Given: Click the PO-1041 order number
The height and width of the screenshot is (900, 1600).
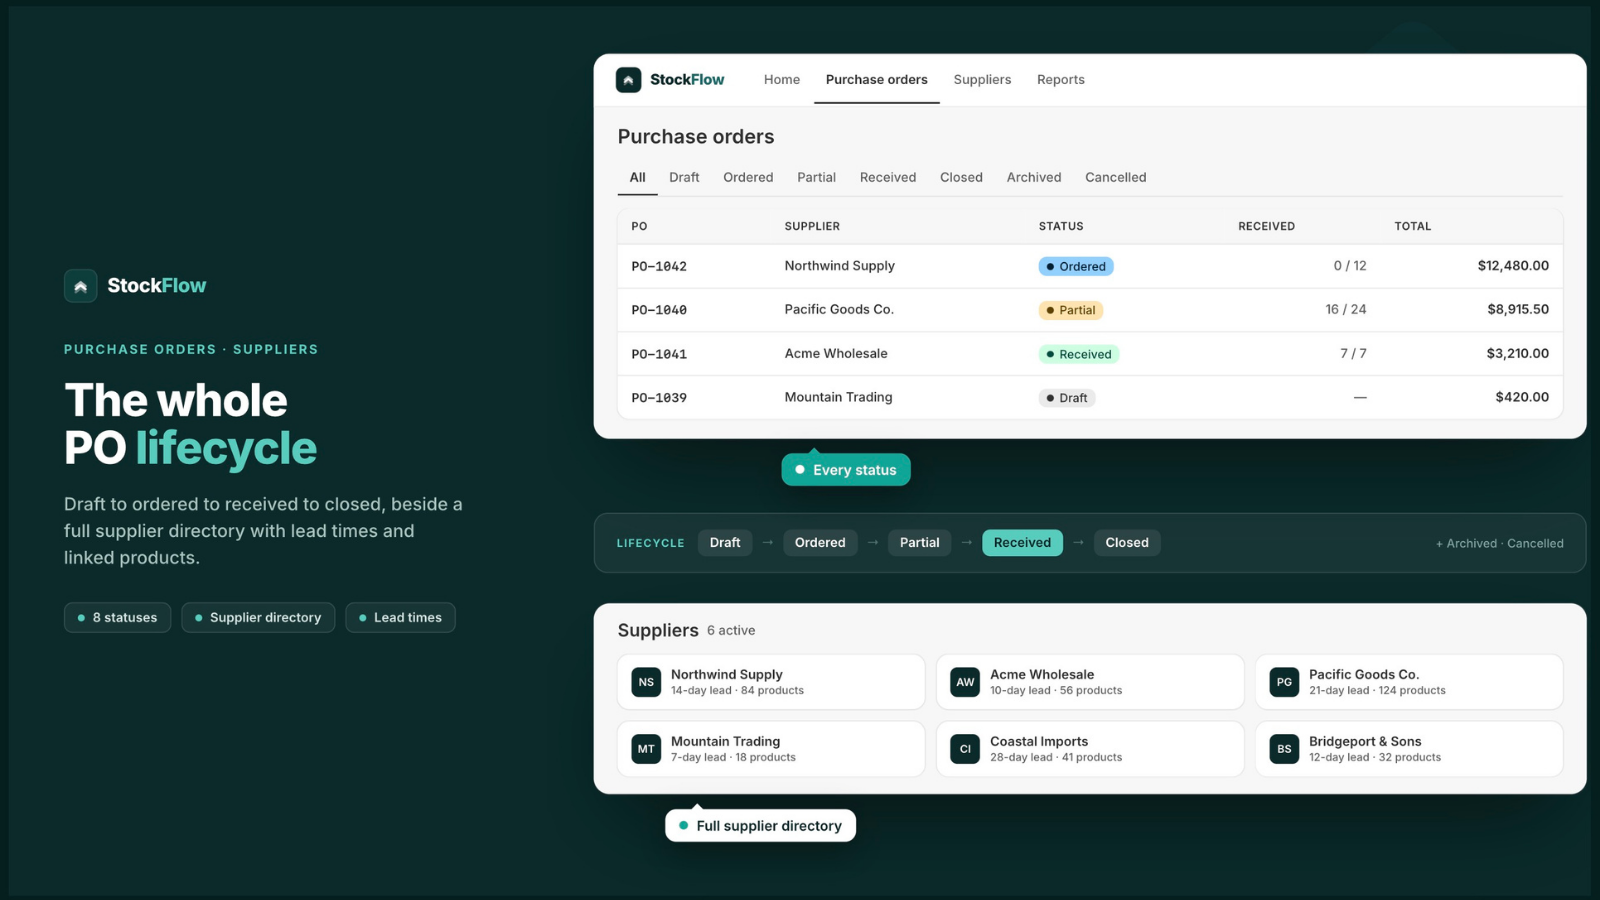Looking at the screenshot, I should click(659, 355).
